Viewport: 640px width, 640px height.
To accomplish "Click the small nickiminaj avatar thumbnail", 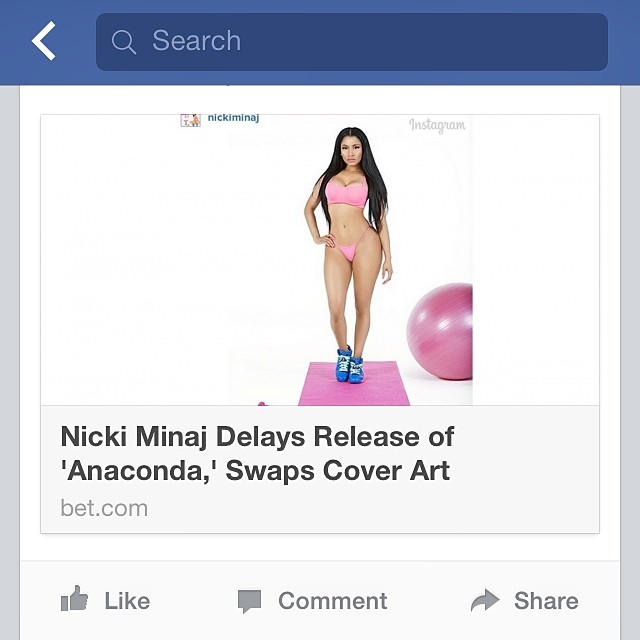I will click(x=190, y=120).
